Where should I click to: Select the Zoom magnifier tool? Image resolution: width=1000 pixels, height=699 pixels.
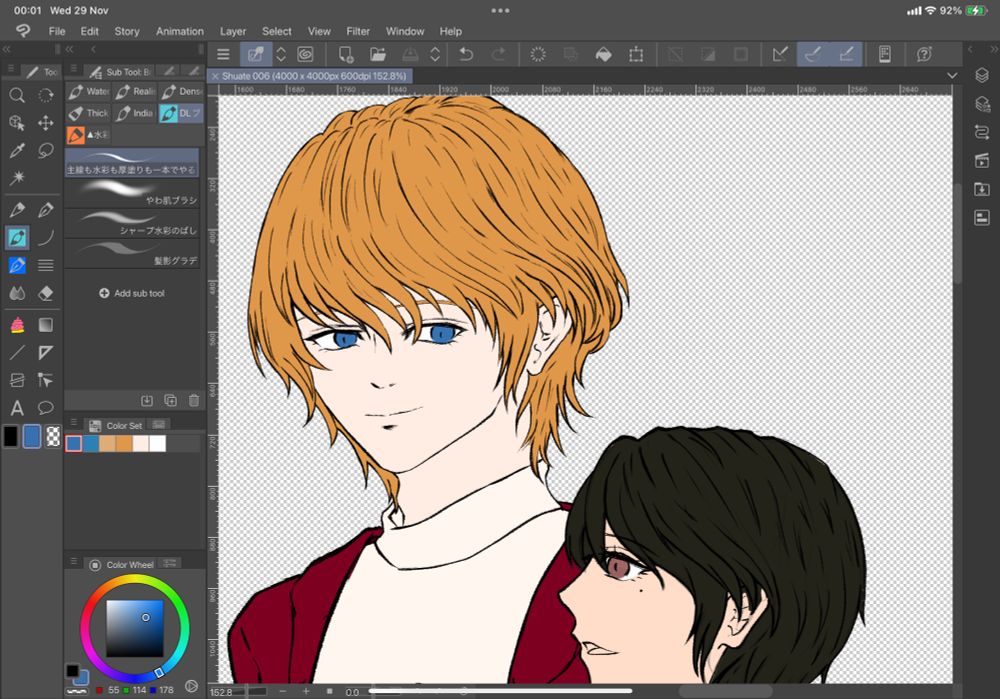pos(17,95)
